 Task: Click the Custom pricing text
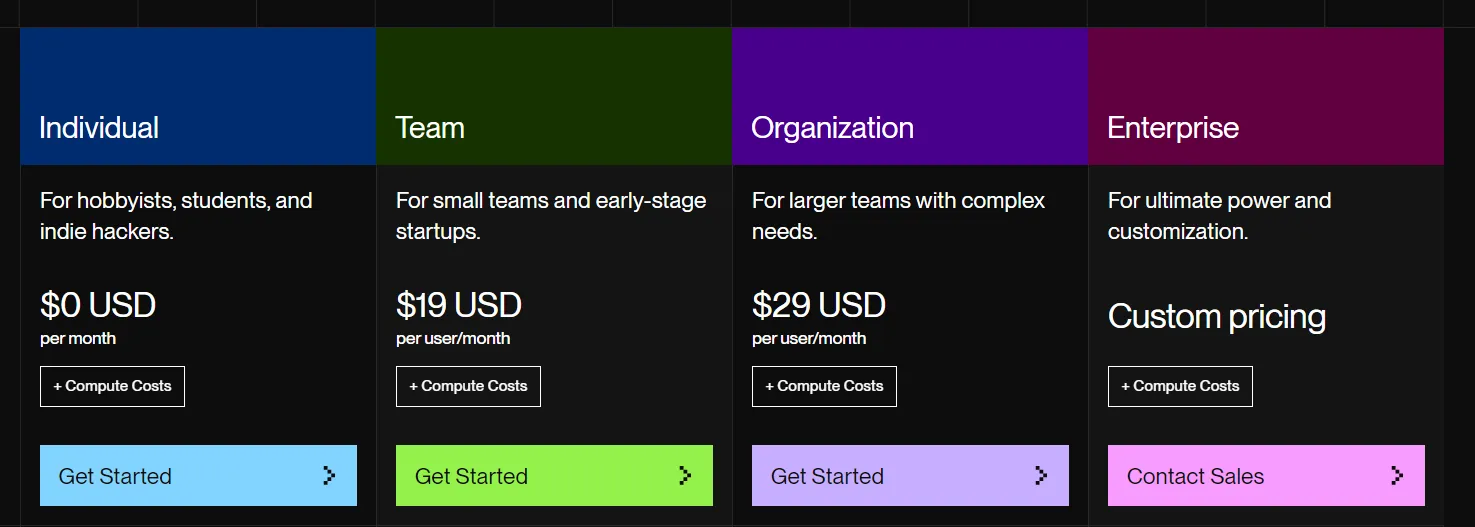(x=1217, y=317)
